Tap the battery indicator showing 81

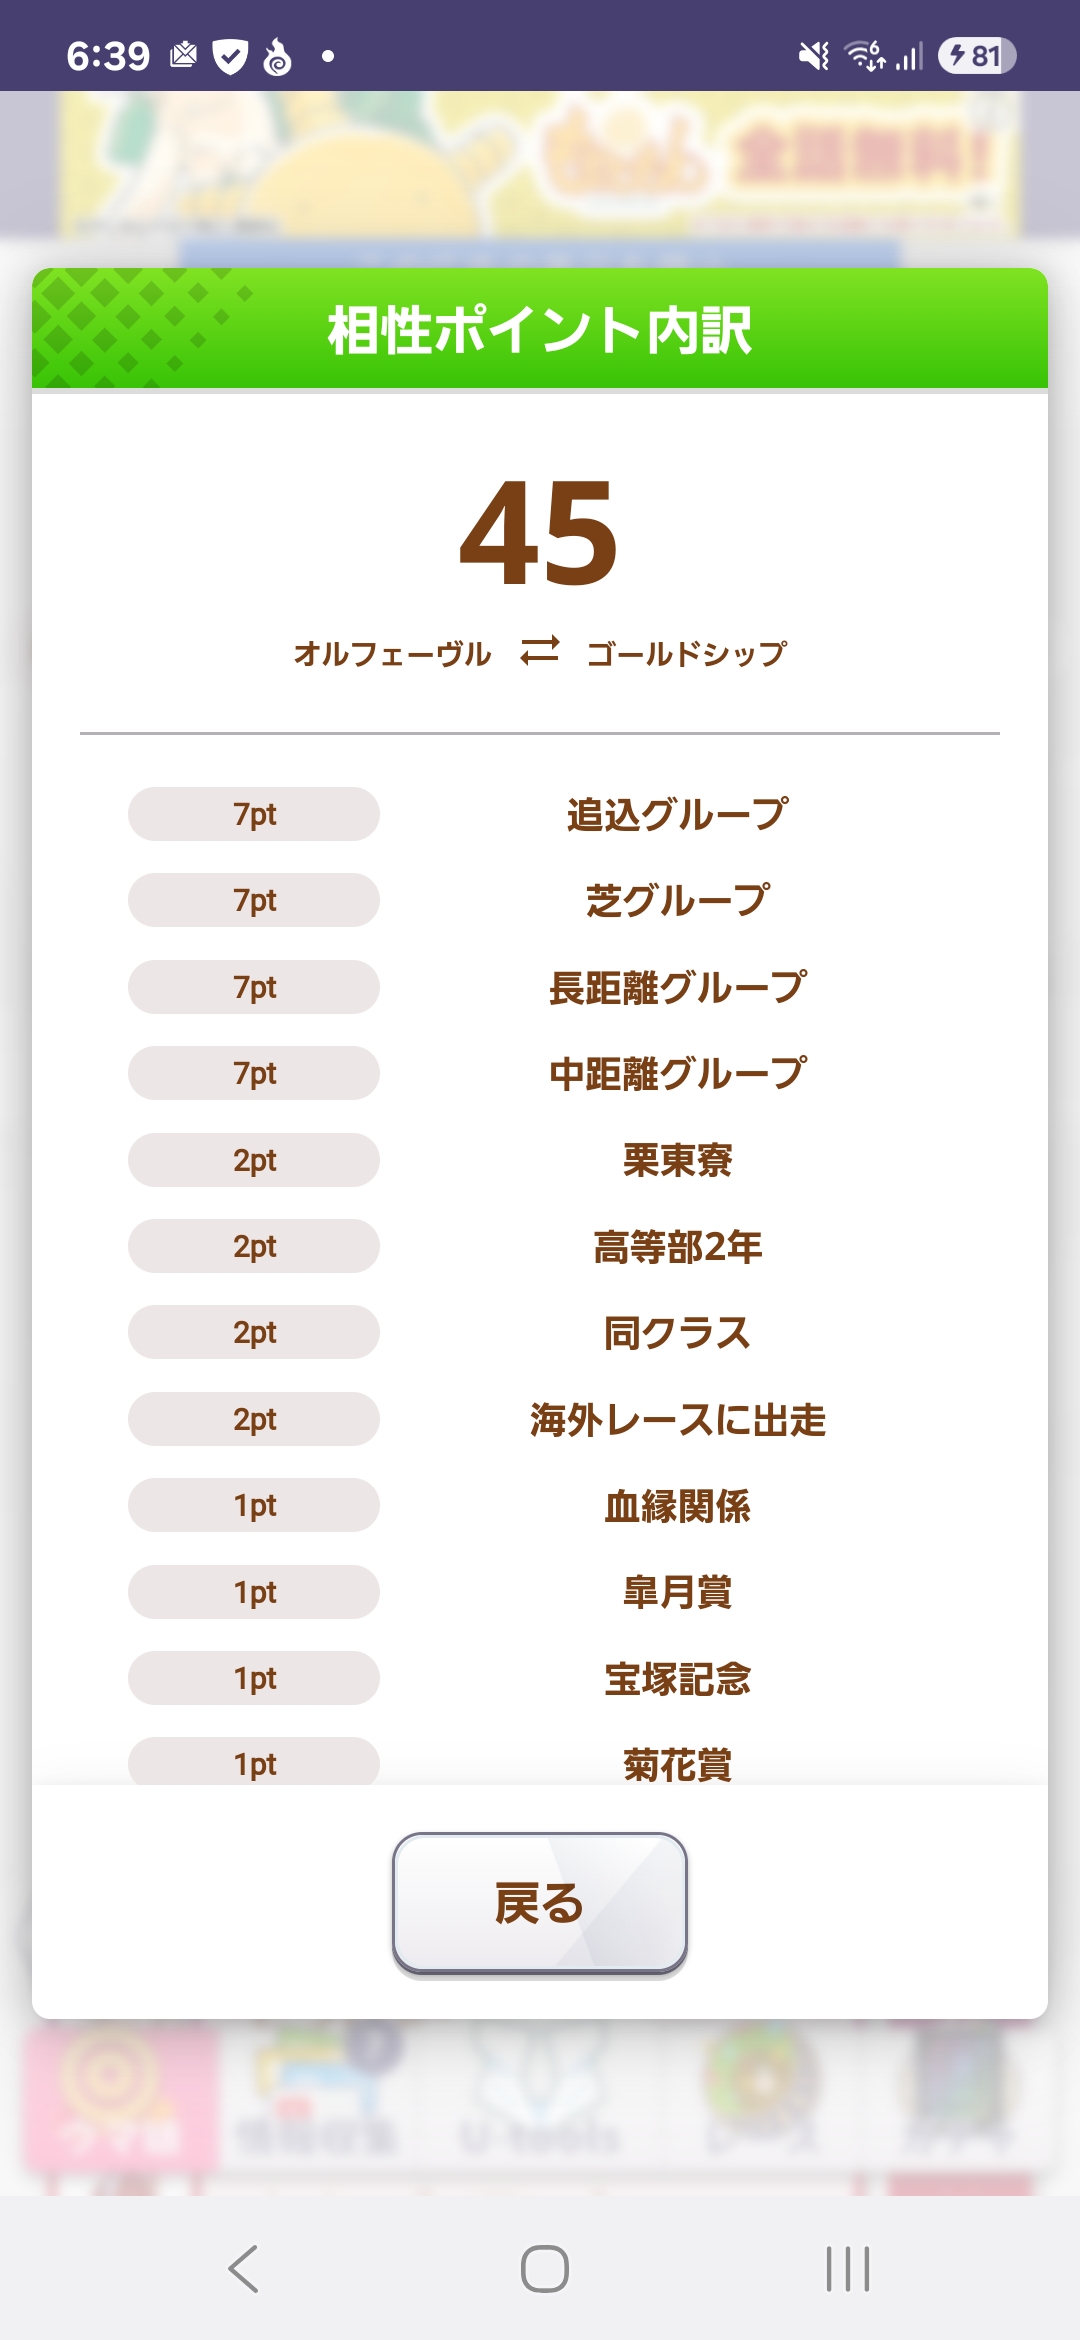point(976,56)
